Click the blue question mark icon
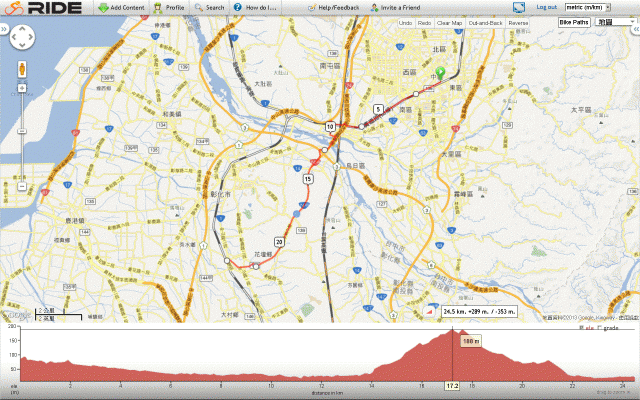640x400 pixels. point(238,7)
